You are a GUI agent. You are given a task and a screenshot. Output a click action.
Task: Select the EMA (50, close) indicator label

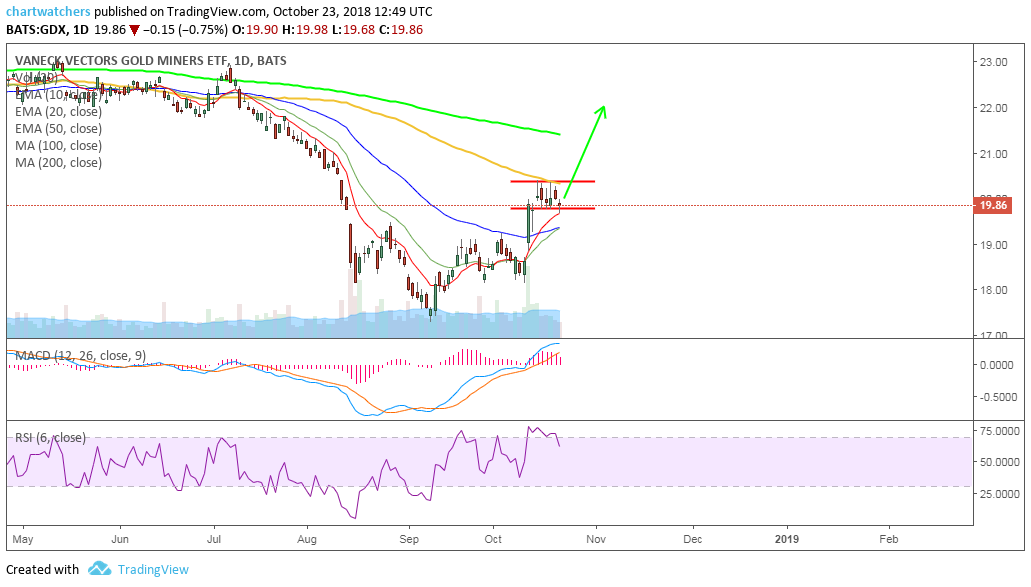click(59, 129)
